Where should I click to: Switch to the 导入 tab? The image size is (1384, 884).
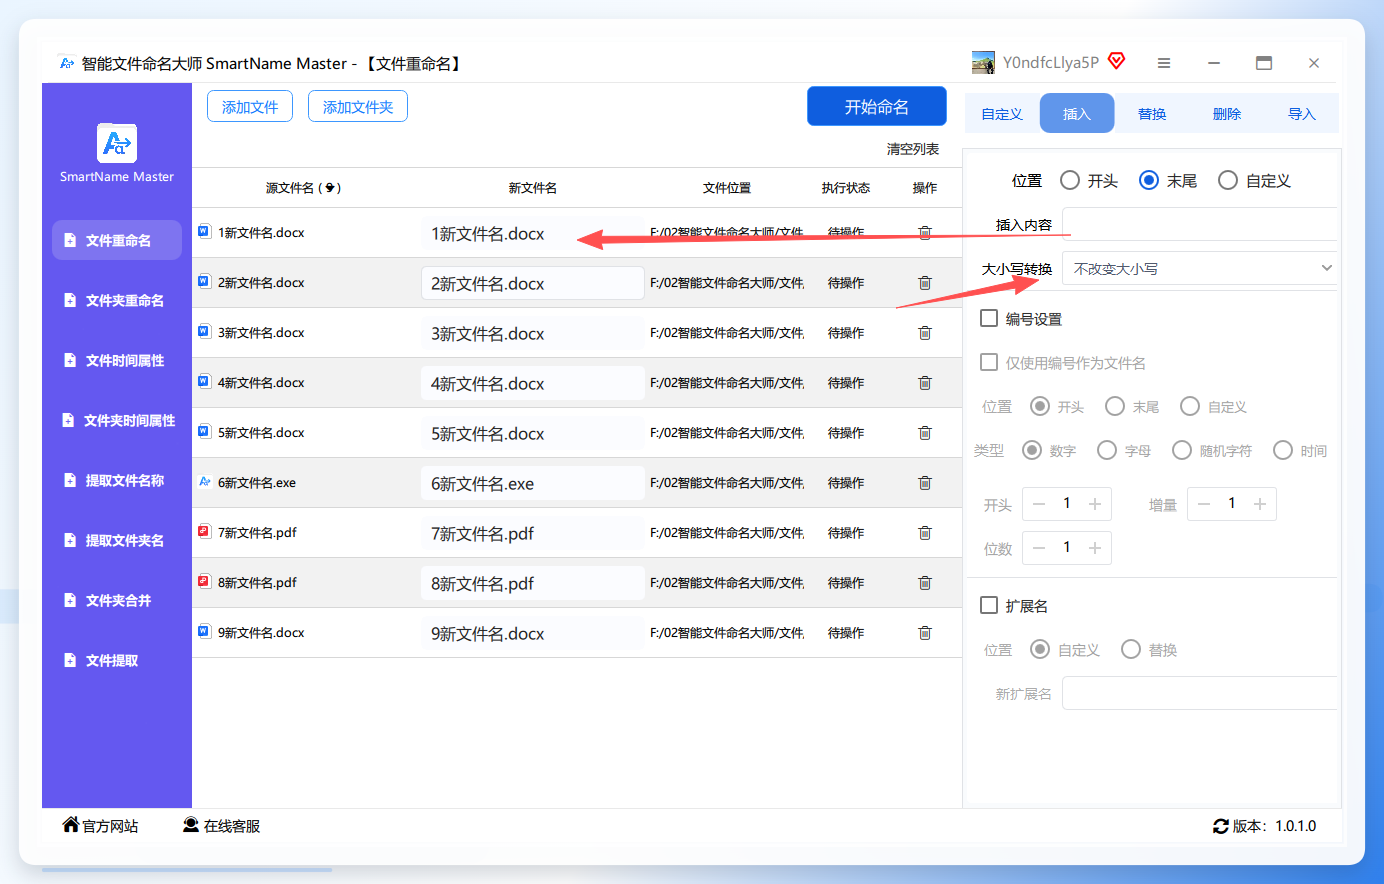tap(1301, 114)
